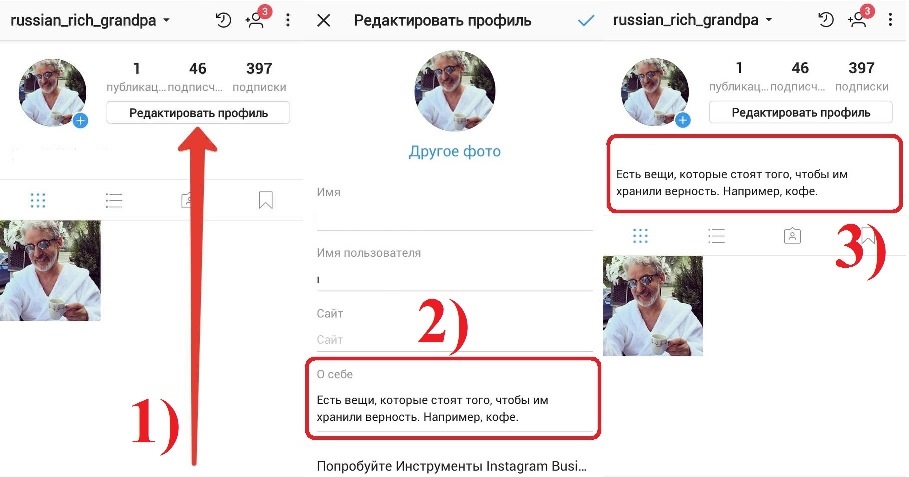Expand account switcher next to russian_rich_grandpa on left
The height and width of the screenshot is (477, 909).
[x=166, y=20]
